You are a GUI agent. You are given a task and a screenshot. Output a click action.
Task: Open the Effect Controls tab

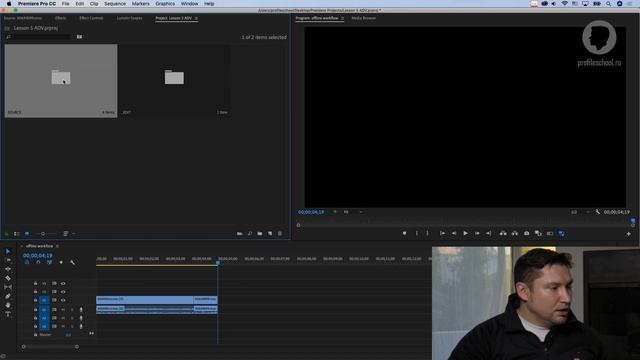point(91,18)
